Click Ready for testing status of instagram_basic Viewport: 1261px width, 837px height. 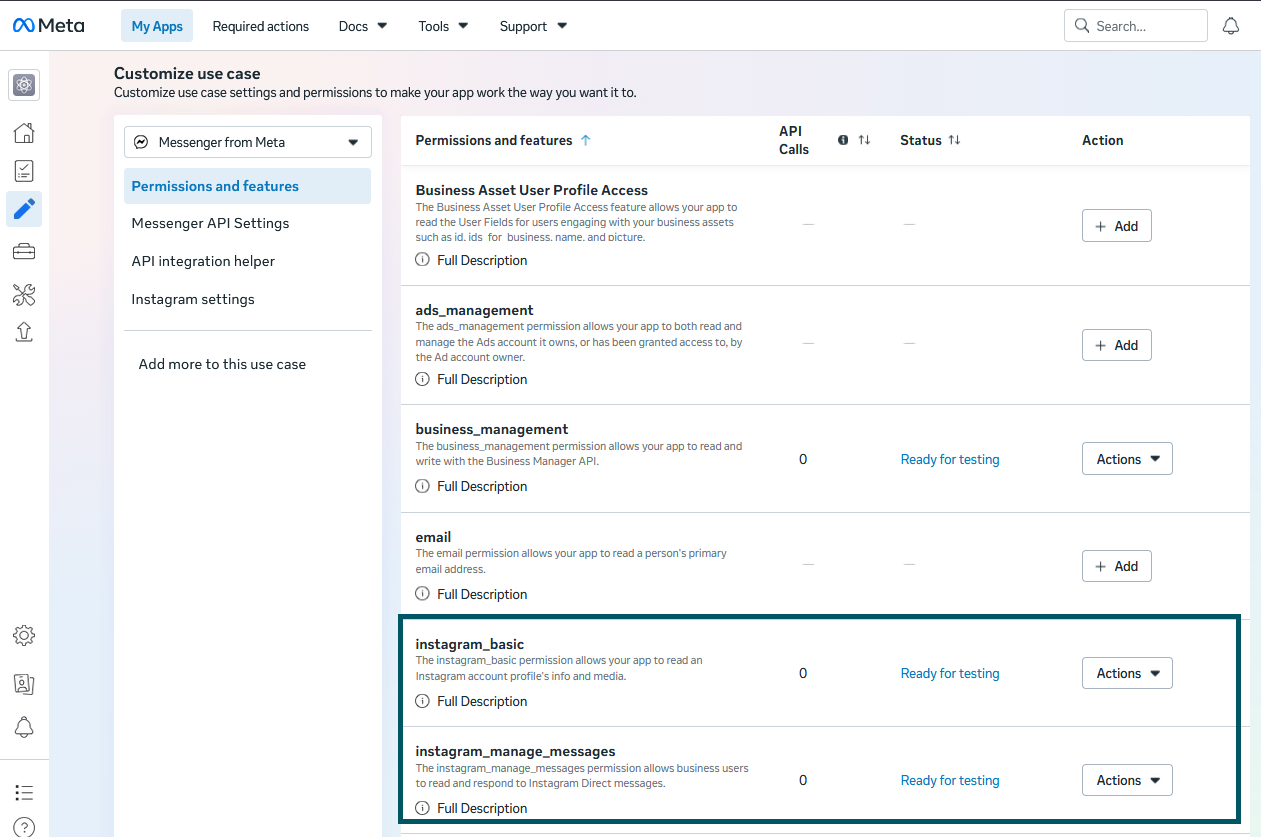click(950, 673)
